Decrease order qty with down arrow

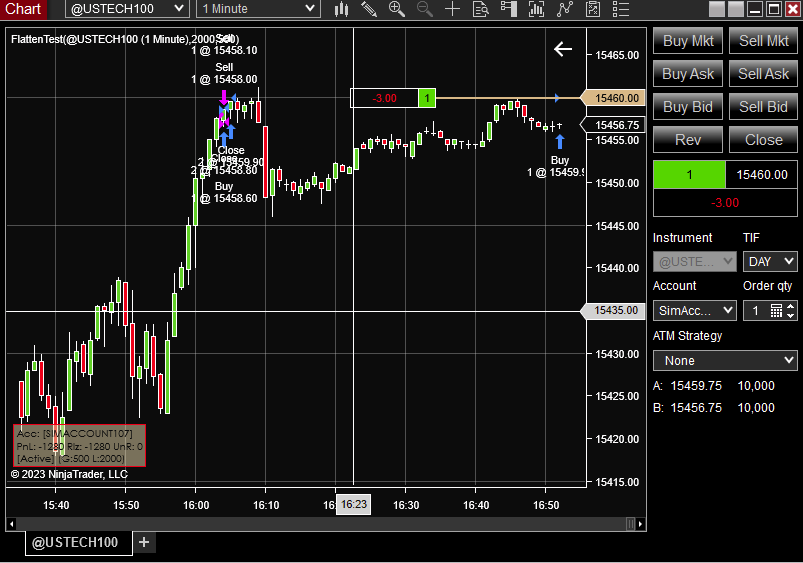tap(791, 315)
